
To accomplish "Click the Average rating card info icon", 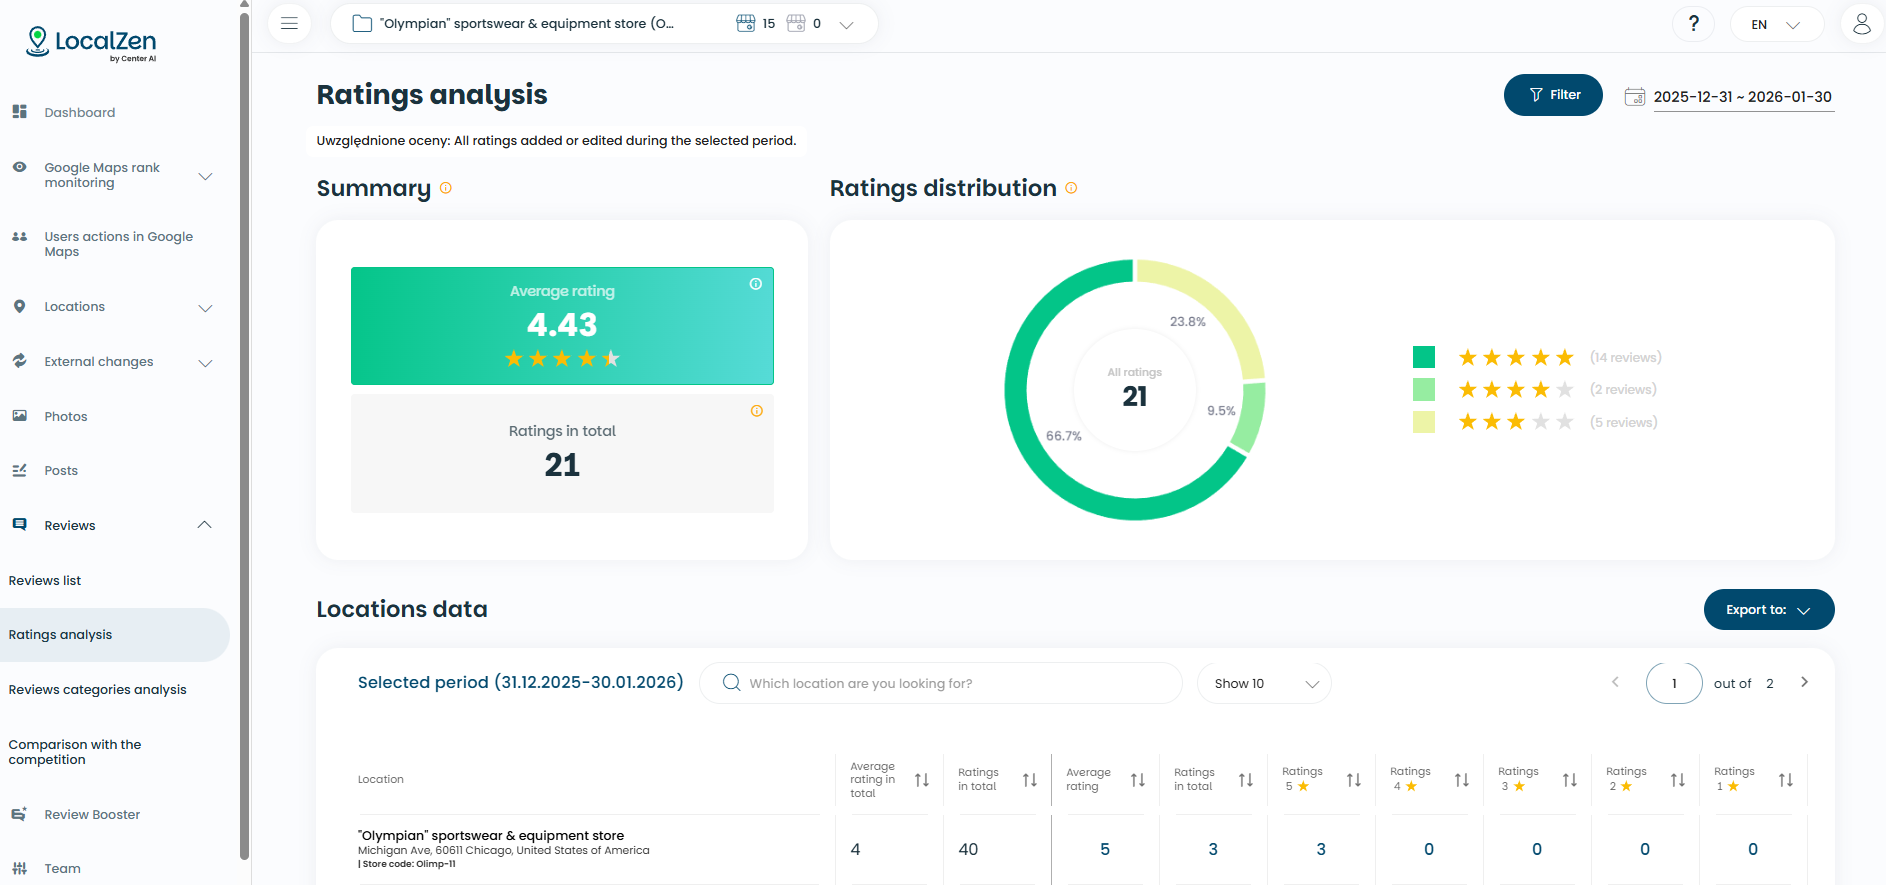I will pos(756,284).
